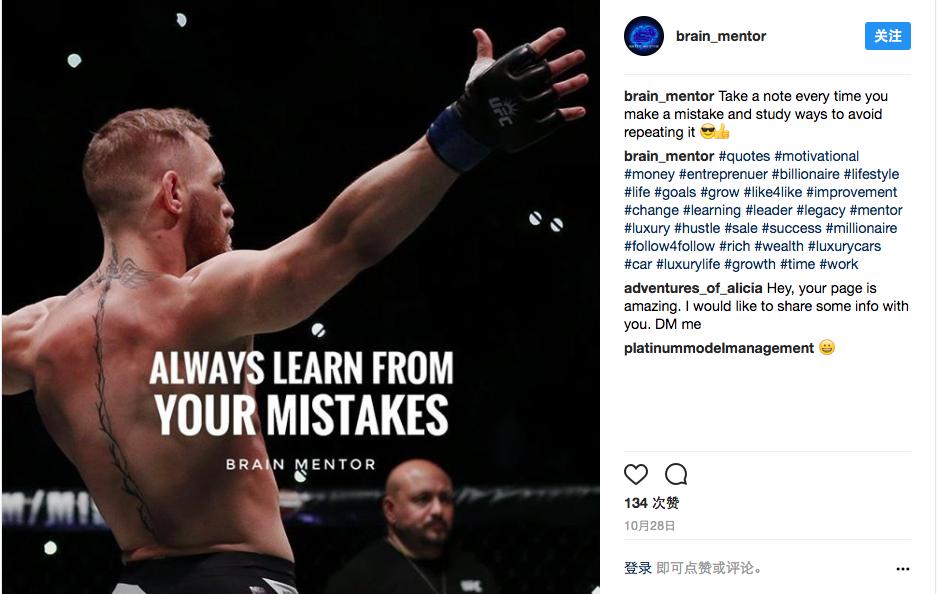Viewport: 937px width, 594px height.
Task: Visit adventures_of_alicia commenter profile
Action: pos(693,288)
